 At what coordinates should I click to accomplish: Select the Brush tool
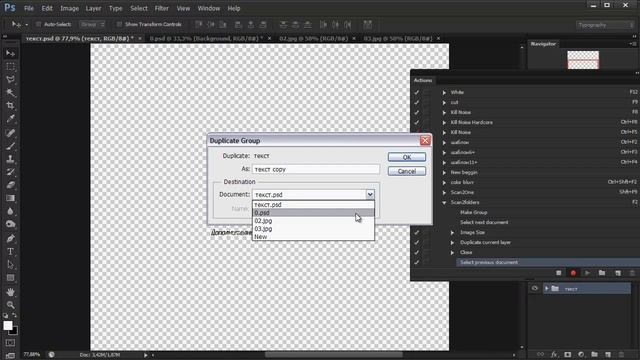10,146
